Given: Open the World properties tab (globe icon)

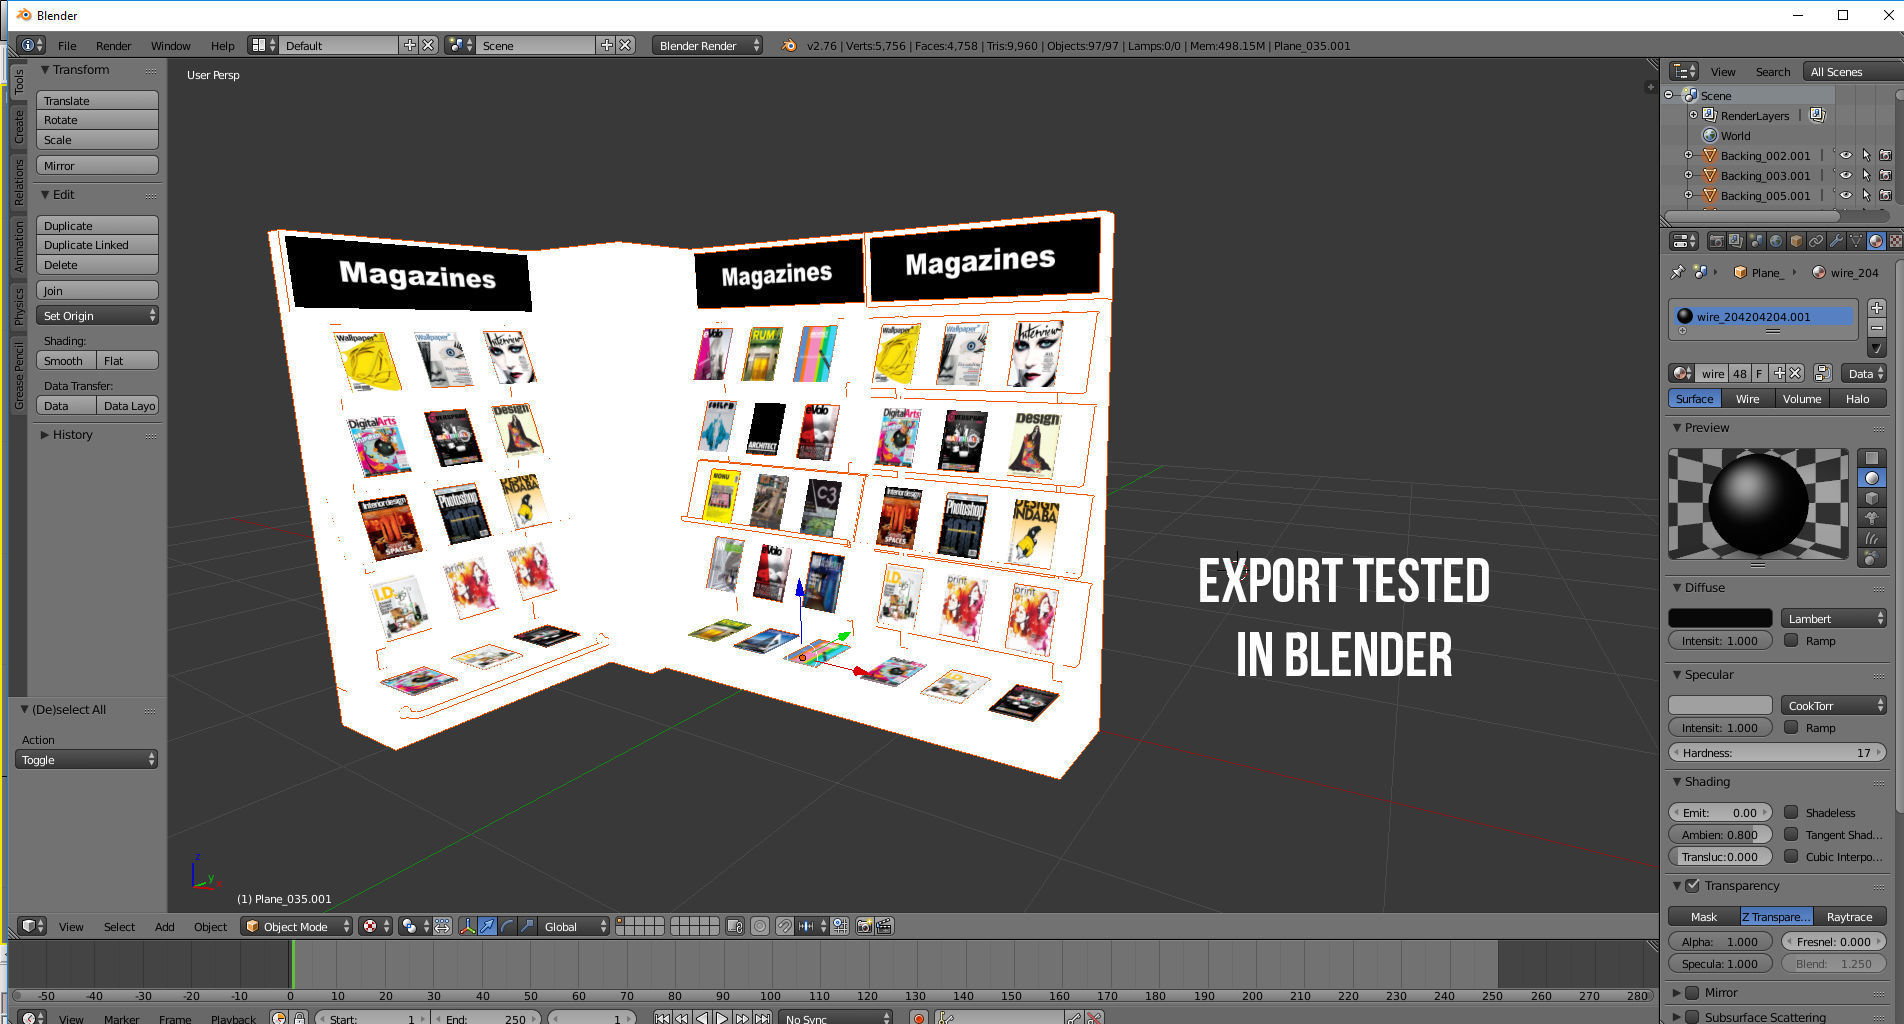Looking at the screenshot, I should tap(1776, 241).
